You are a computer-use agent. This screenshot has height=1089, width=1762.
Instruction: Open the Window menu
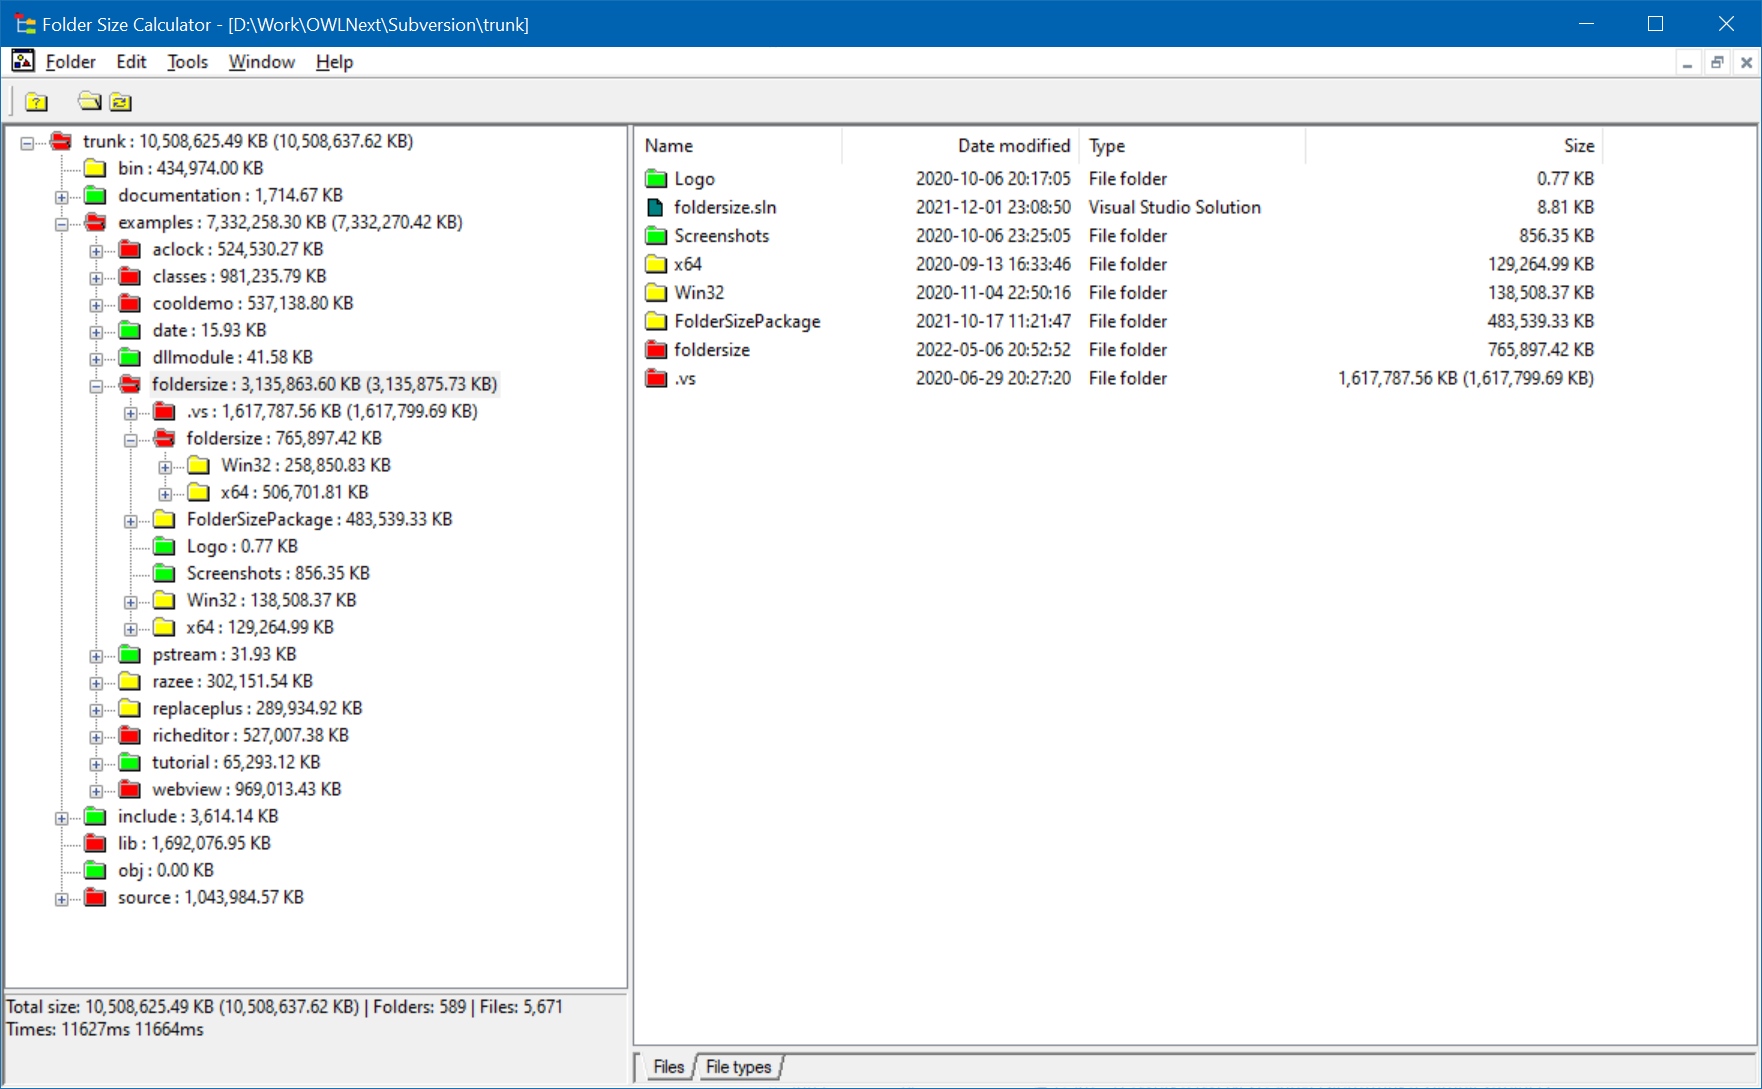tap(261, 62)
